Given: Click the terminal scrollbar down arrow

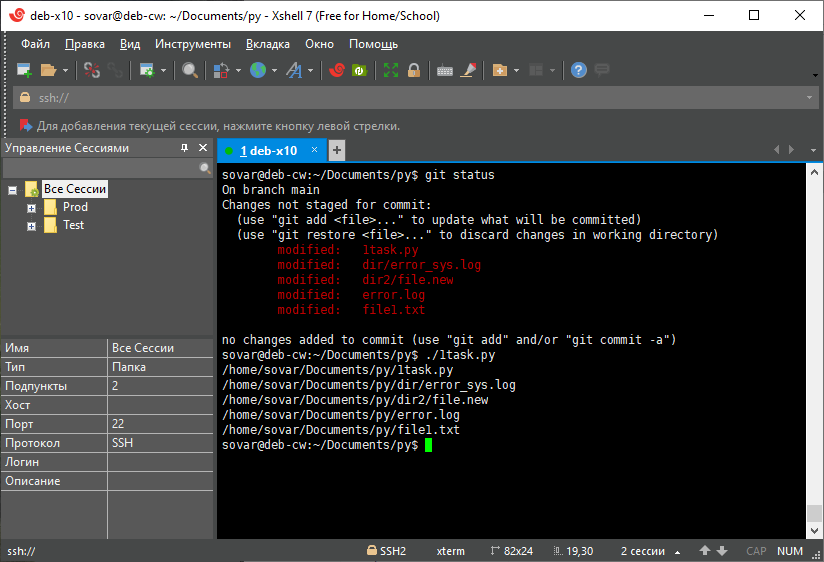Looking at the screenshot, I should (815, 530).
